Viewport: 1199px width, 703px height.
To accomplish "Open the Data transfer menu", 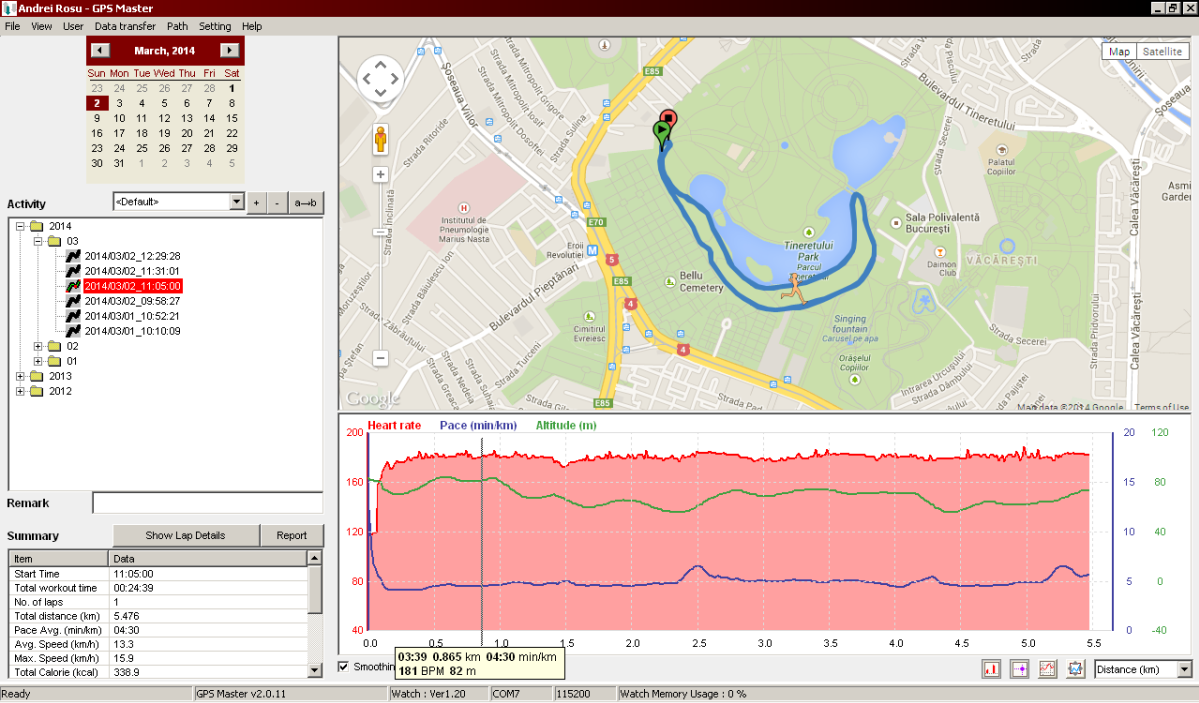I will tap(125, 26).
